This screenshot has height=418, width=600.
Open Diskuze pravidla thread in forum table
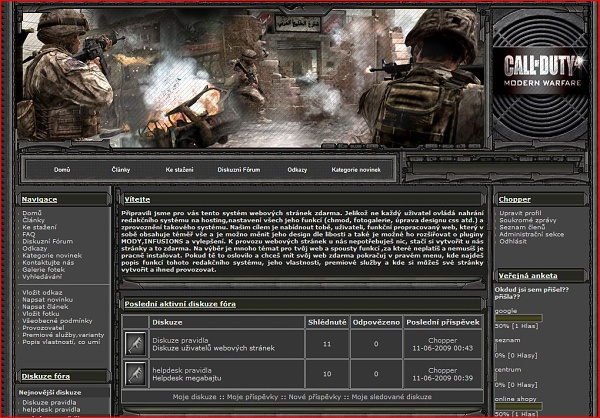tap(180, 340)
